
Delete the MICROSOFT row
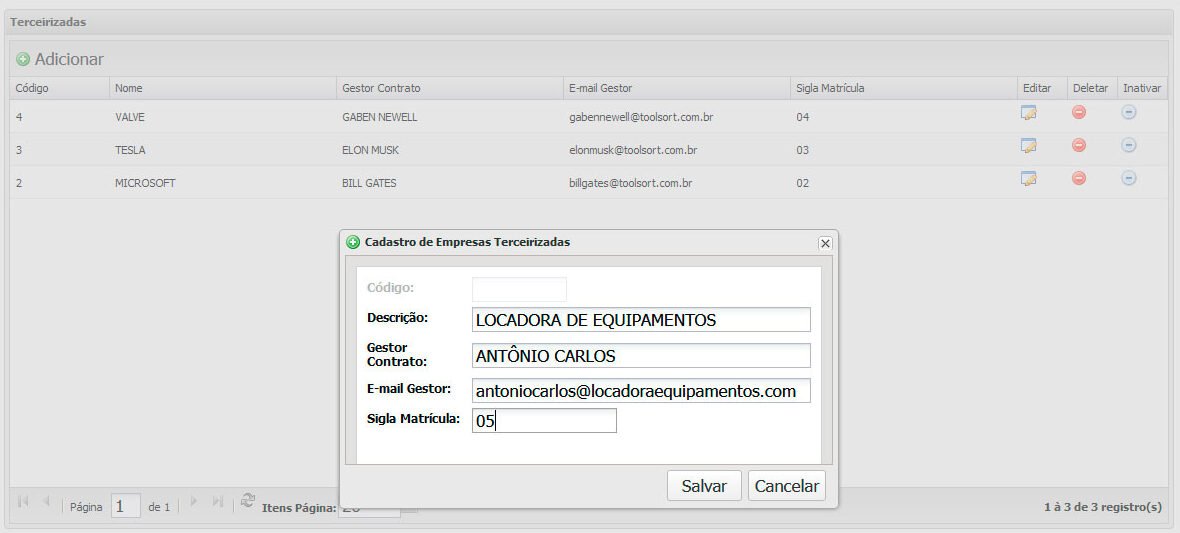[x=1078, y=178]
